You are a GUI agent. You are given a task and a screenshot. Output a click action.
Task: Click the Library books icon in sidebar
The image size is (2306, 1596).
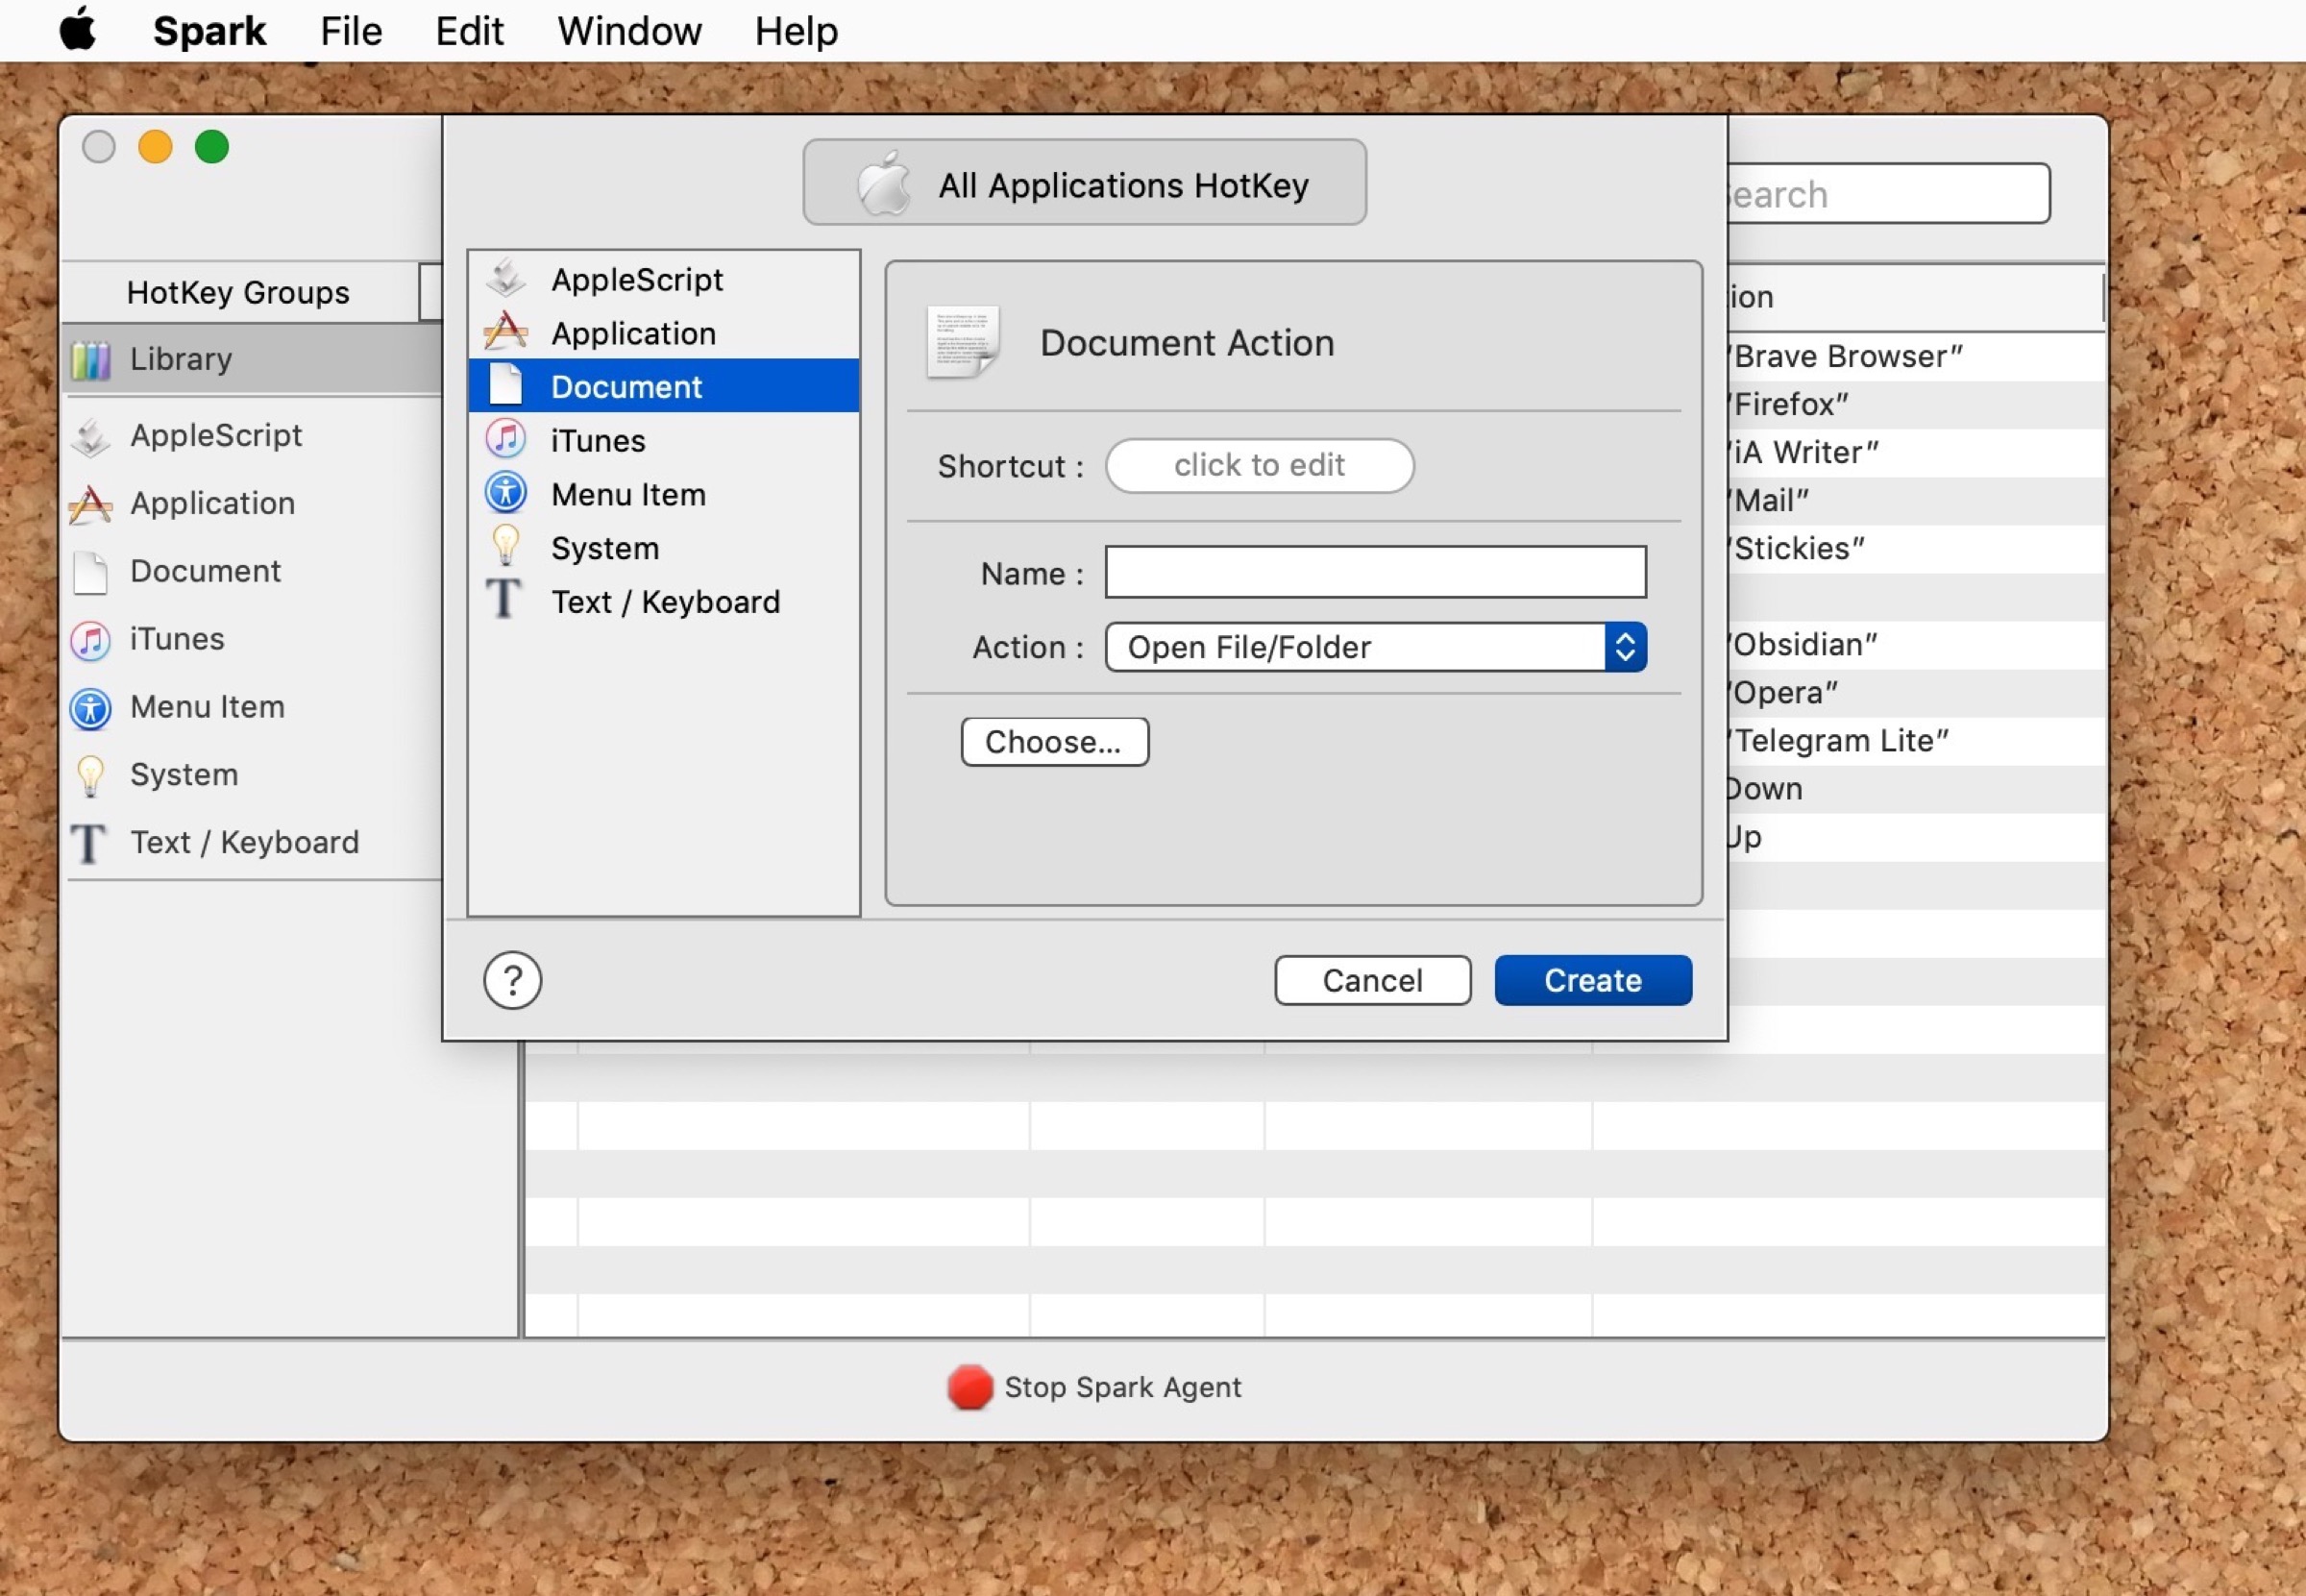[90, 359]
